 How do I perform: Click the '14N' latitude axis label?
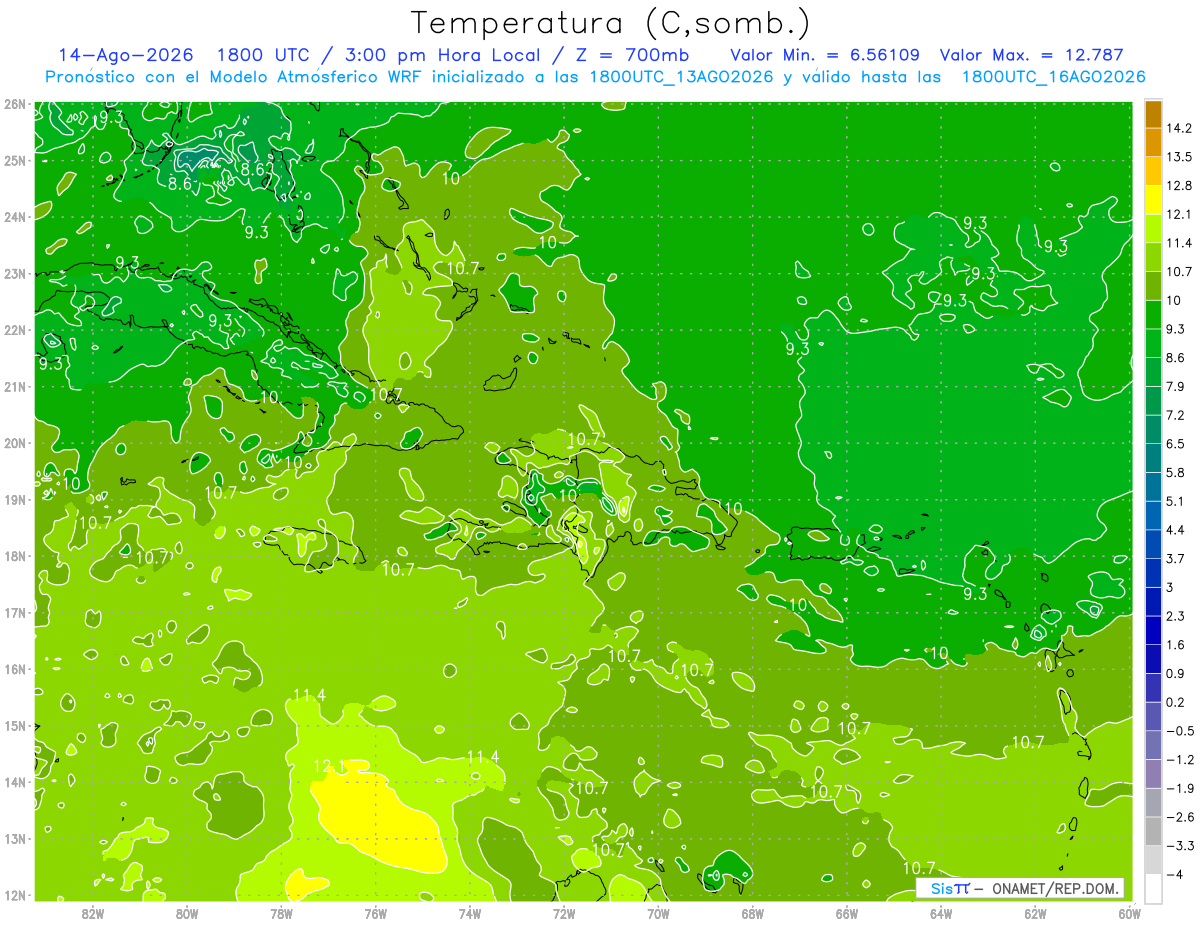click(x=15, y=782)
